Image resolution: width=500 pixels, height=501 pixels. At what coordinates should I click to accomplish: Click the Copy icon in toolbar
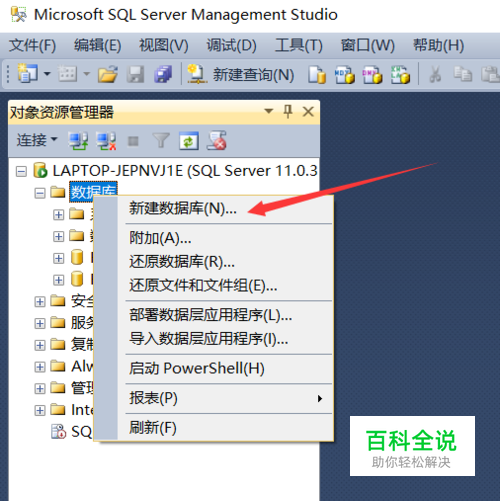(463, 74)
